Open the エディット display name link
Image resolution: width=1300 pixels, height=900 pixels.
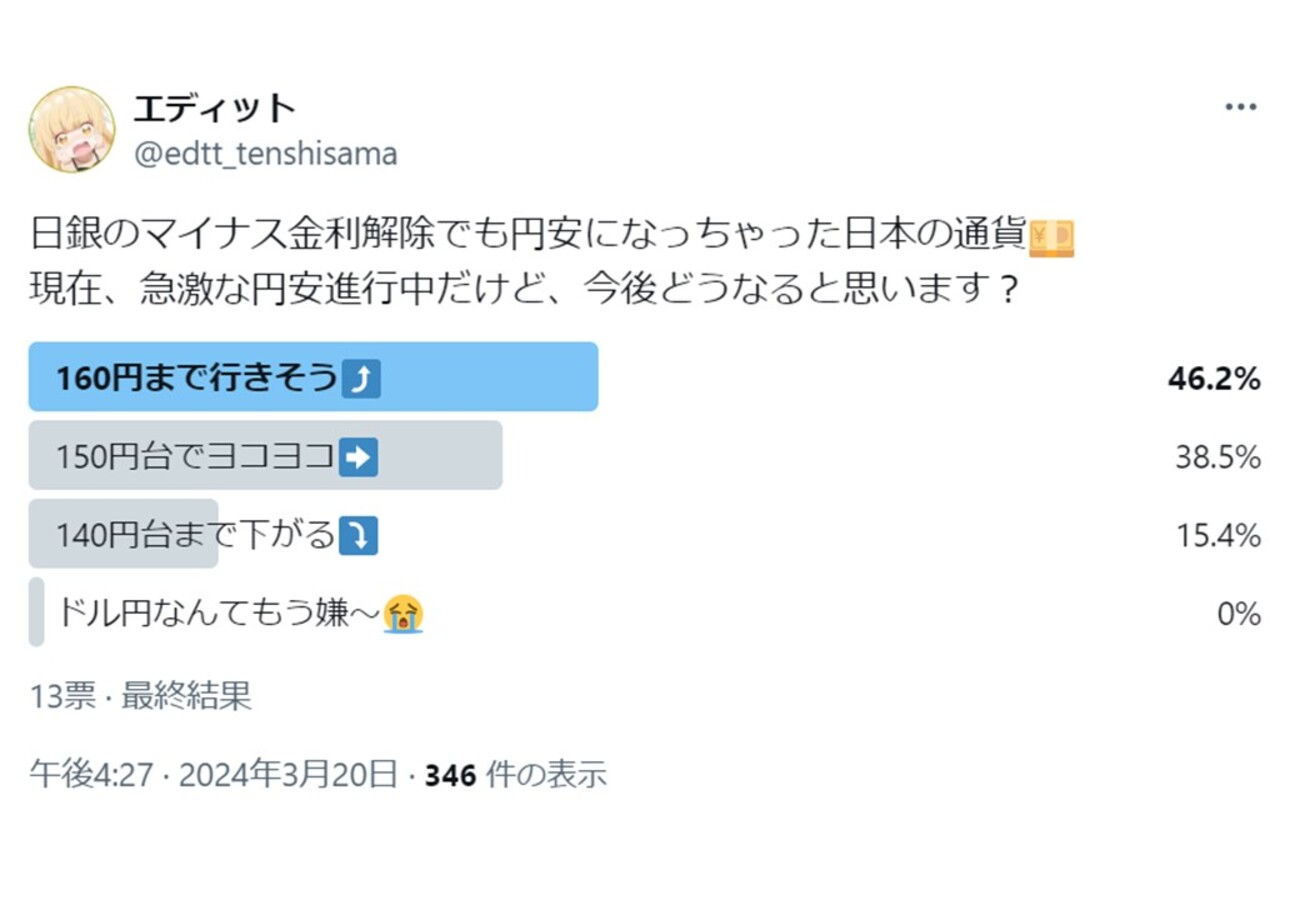coord(215,108)
